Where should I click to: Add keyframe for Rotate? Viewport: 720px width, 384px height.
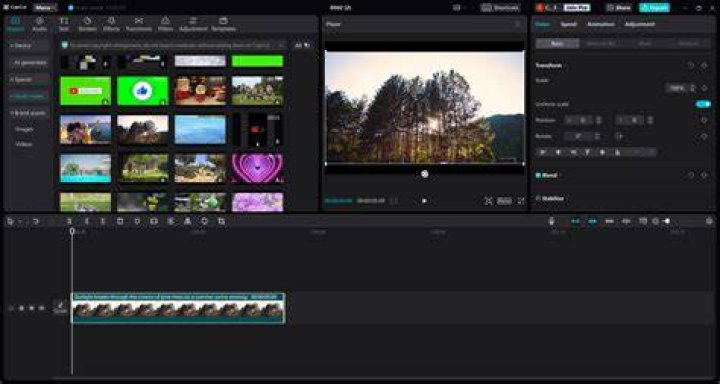pos(704,136)
